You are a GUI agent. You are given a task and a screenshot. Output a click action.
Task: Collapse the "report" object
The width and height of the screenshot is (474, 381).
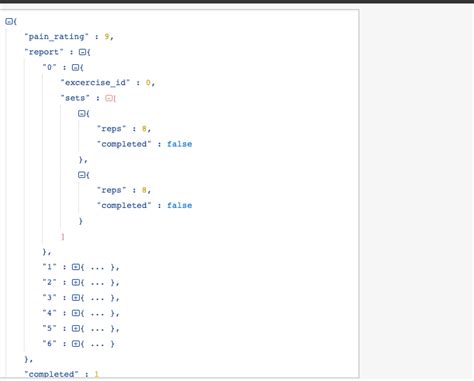pyautogui.click(x=82, y=52)
